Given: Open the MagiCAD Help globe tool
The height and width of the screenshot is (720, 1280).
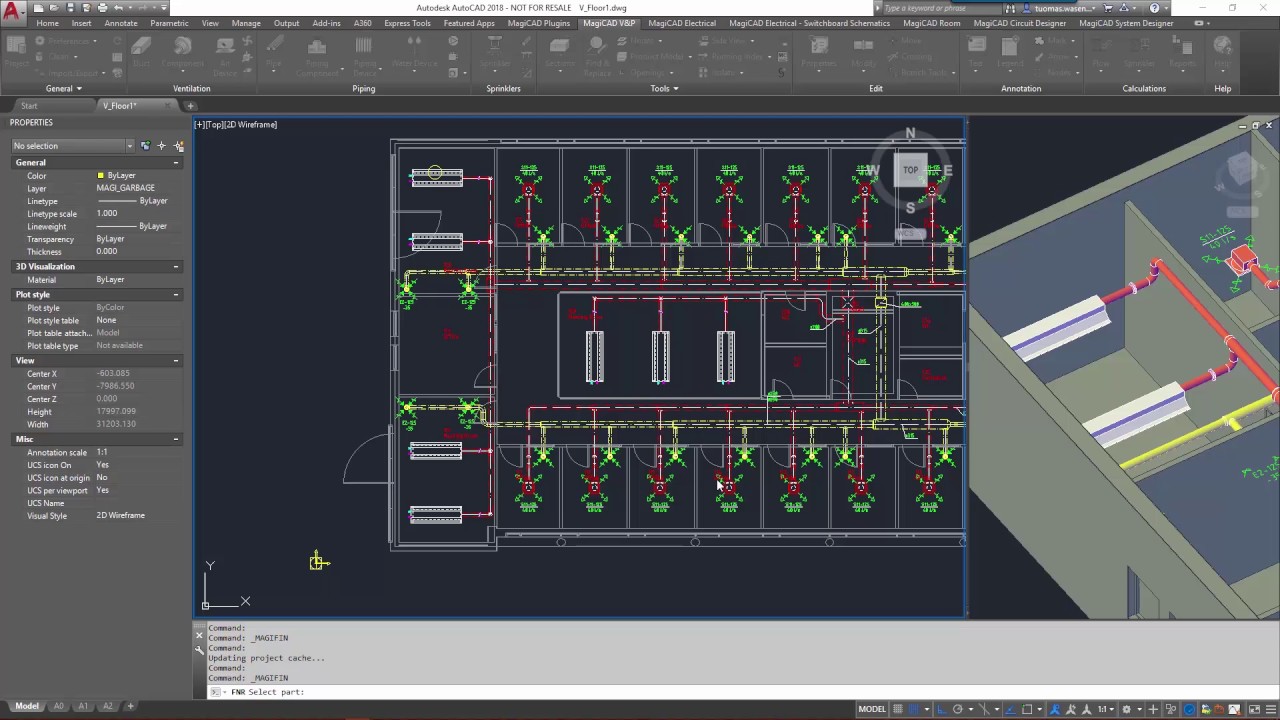Looking at the screenshot, I should (x=1222, y=53).
